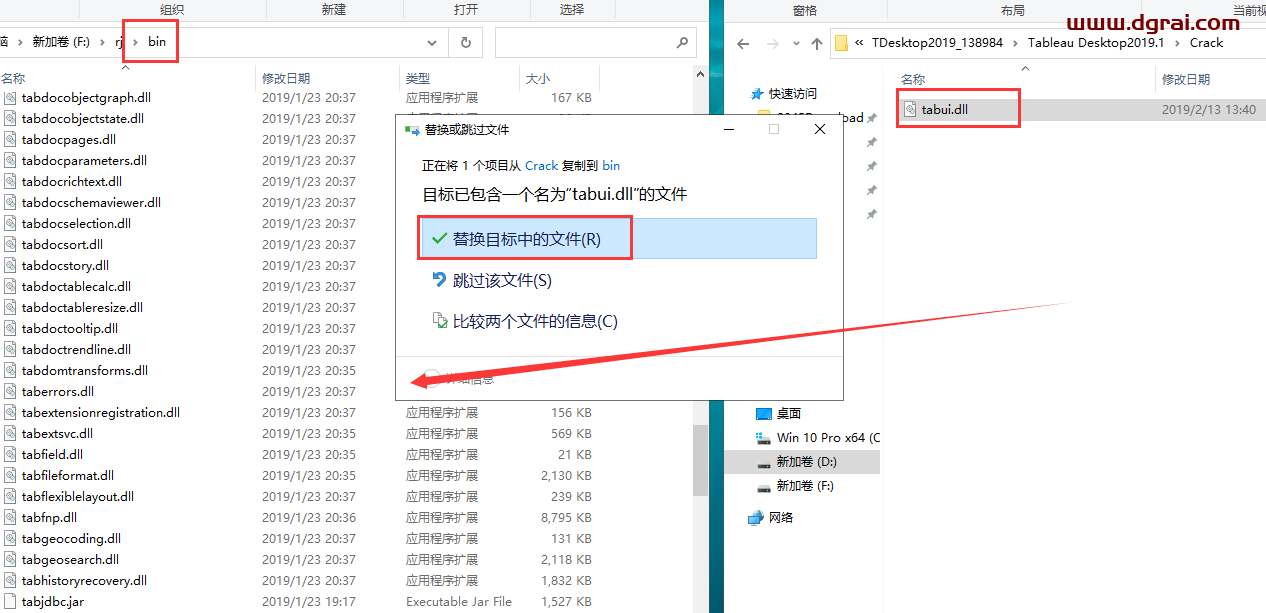Click the back arrow in right Explorer window
This screenshot has height=613, width=1266.
[x=742, y=42]
